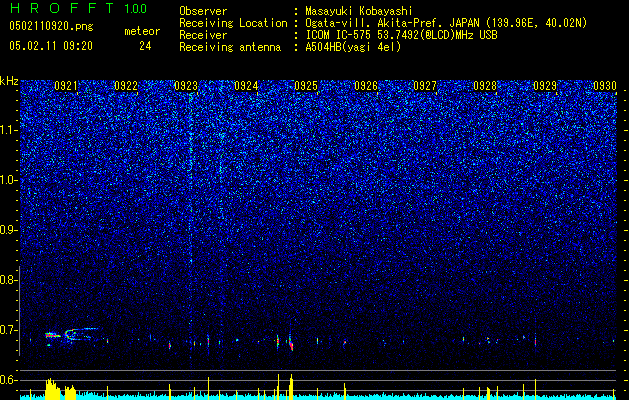Click the 0930 time marker

605,86
